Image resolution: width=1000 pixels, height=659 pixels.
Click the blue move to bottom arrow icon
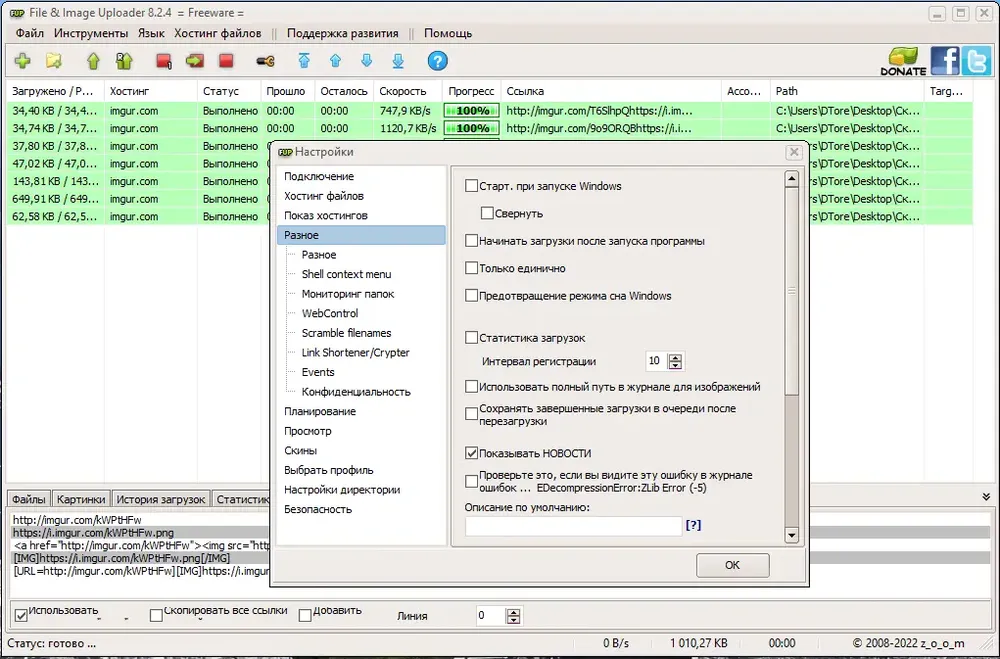coord(398,61)
